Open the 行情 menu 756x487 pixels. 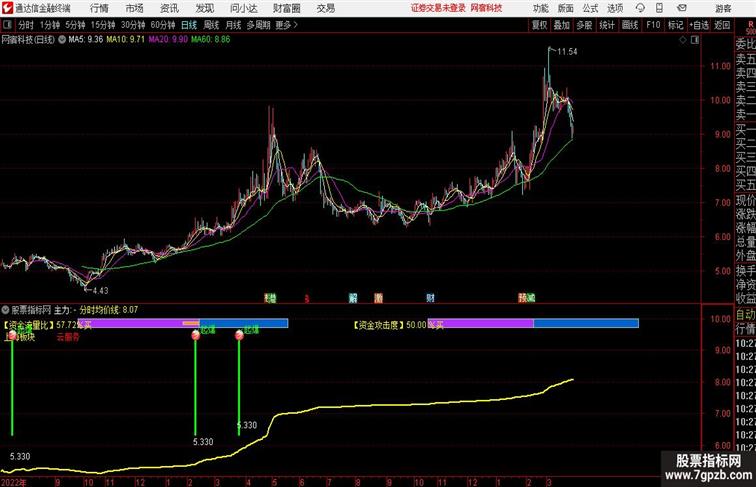99,8
